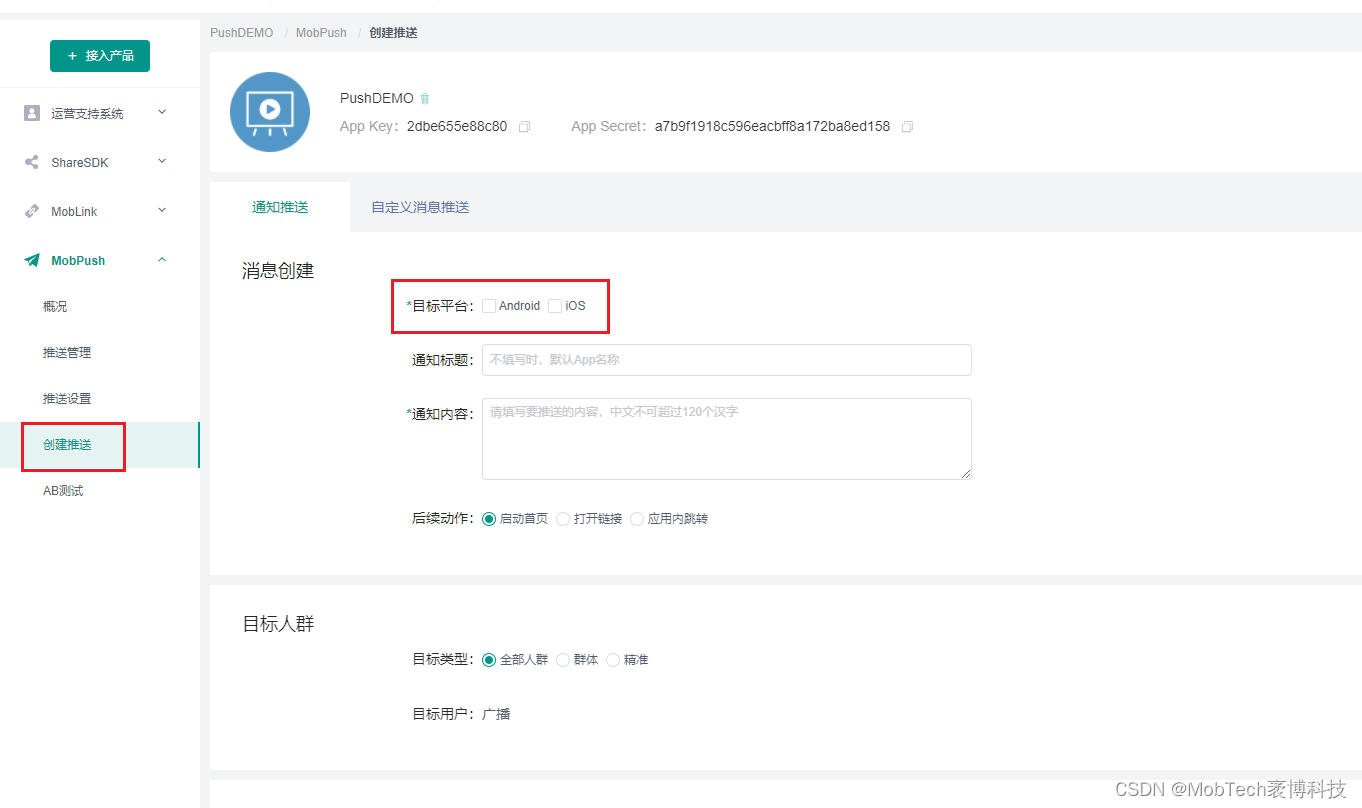Select the 应用内跳转 radio option

[x=637, y=519]
